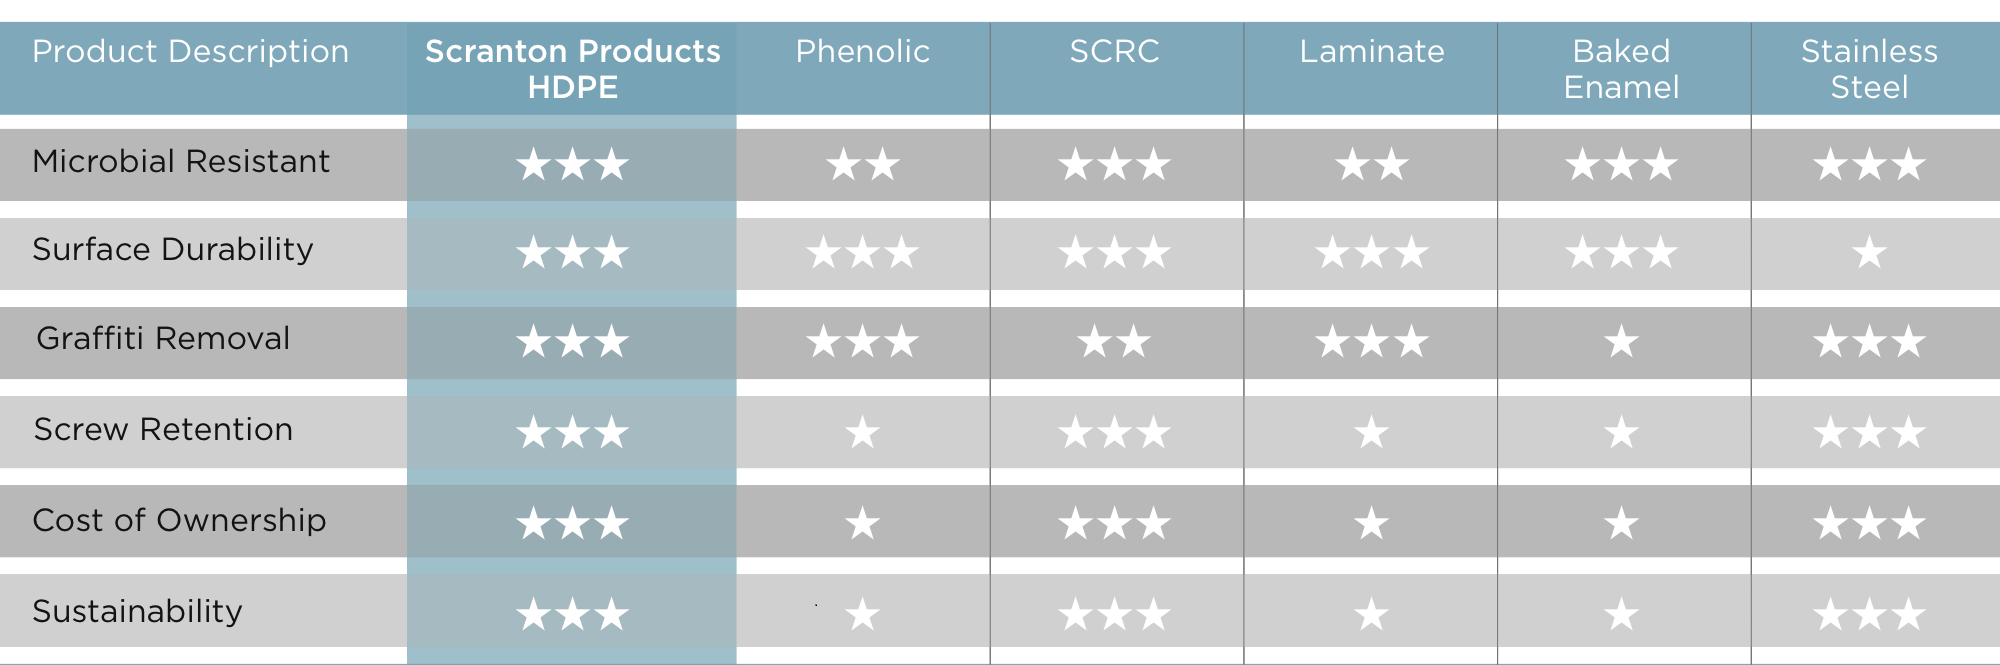Click the SCRC column header
The width and height of the screenshot is (2000, 665).
pyautogui.click(x=1114, y=51)
